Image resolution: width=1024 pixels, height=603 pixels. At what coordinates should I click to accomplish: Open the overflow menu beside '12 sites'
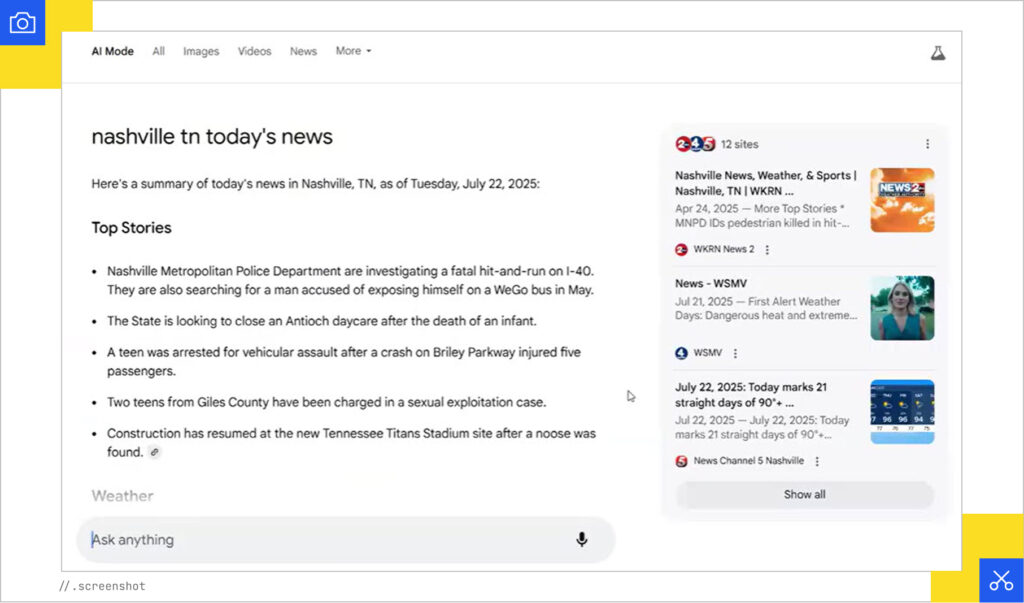[x=927, y=144]
